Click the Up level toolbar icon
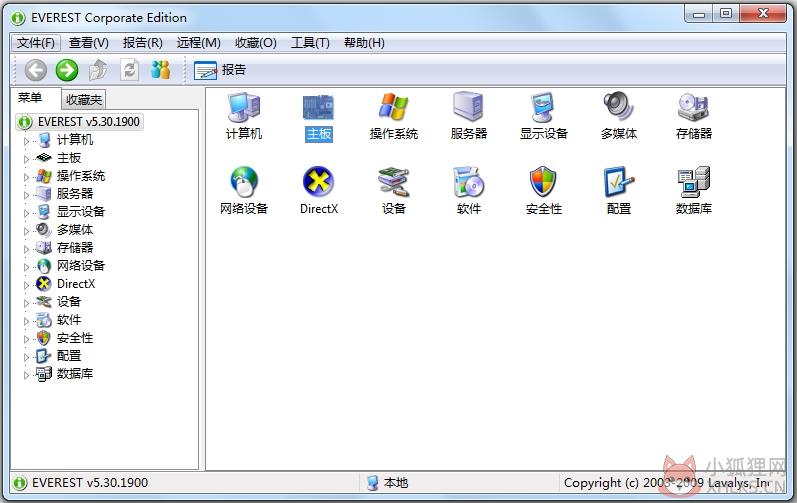Viewport: 797px width, 503px height. tap(98, 70)
